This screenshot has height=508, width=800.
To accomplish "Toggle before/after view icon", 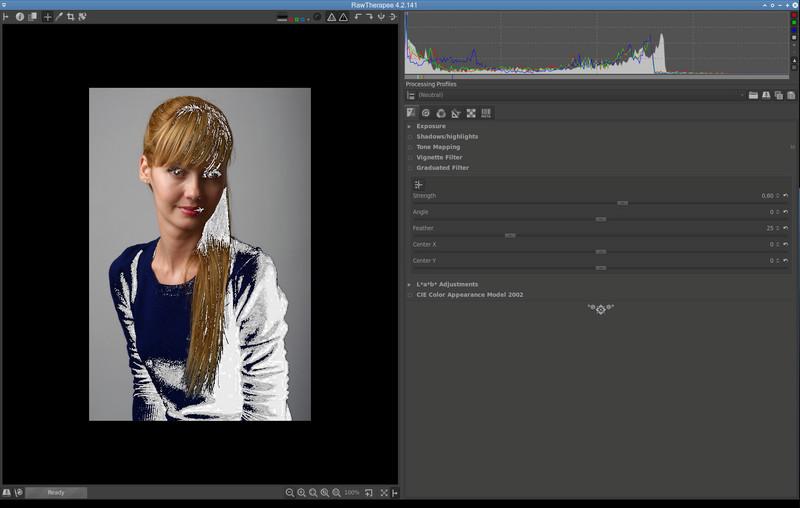I will tap(33, 17).
